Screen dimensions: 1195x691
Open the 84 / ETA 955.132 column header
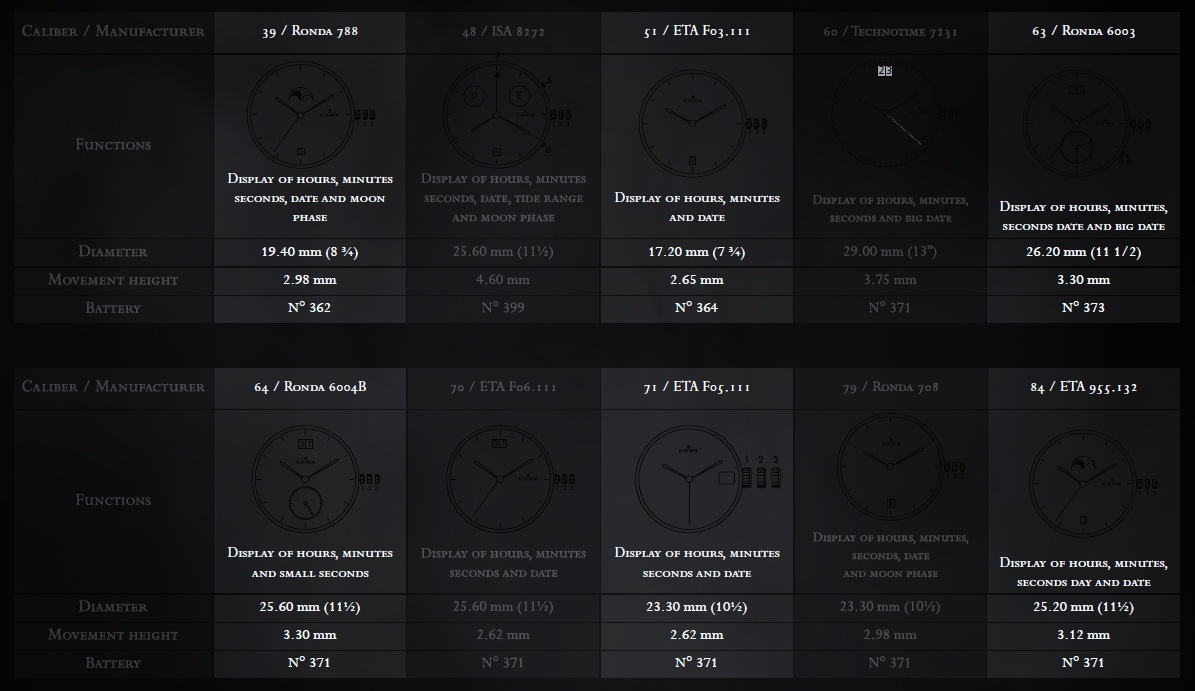coord(1085,387)
